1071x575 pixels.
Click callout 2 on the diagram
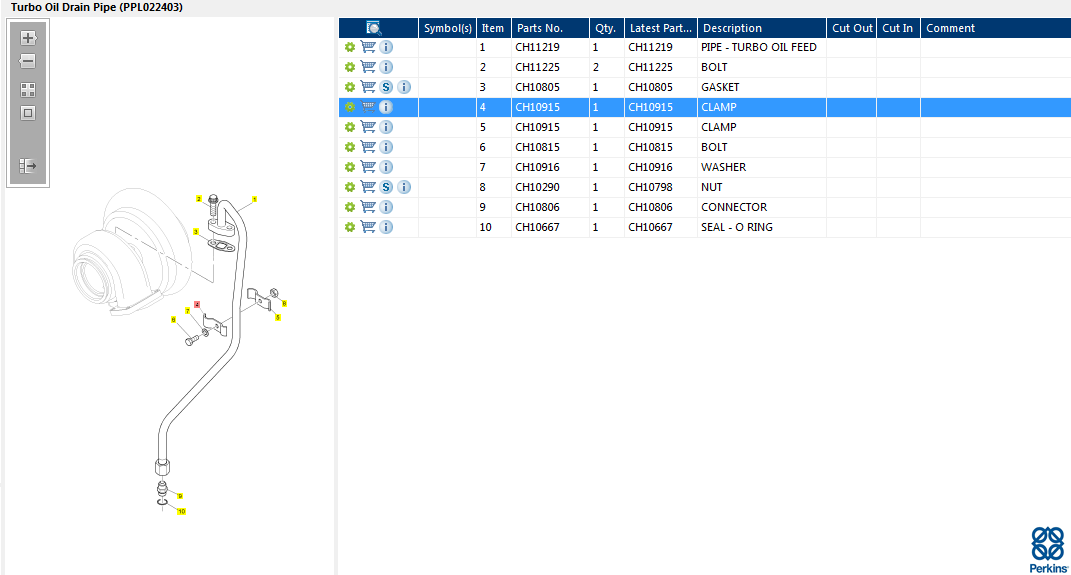[x=199, y=199]
